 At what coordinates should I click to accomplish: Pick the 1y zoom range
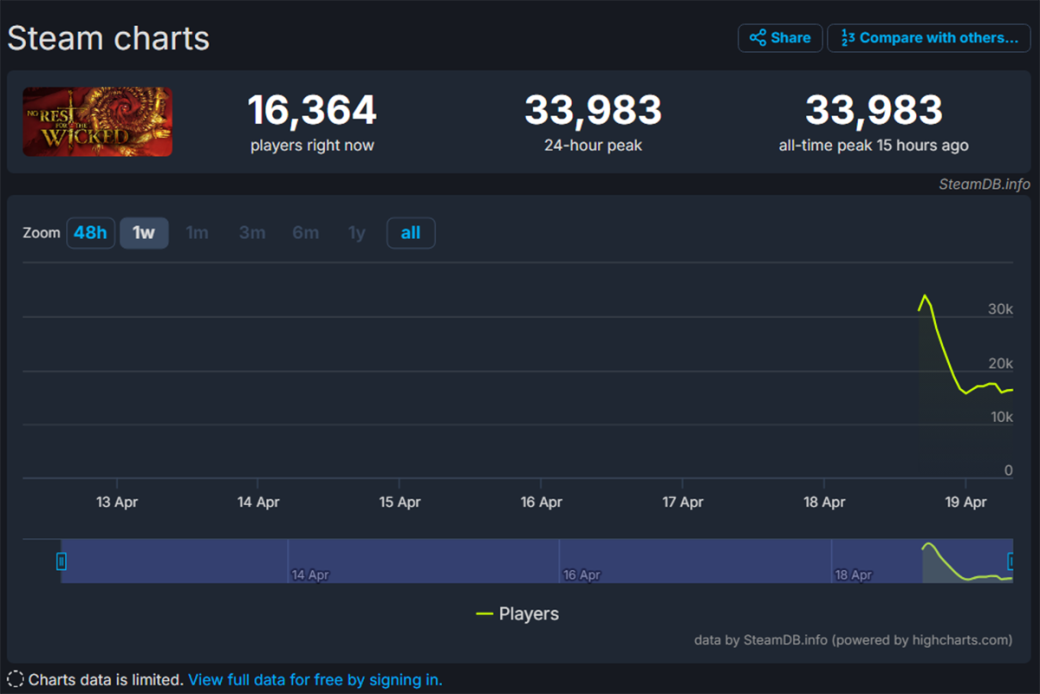[357, 233]
